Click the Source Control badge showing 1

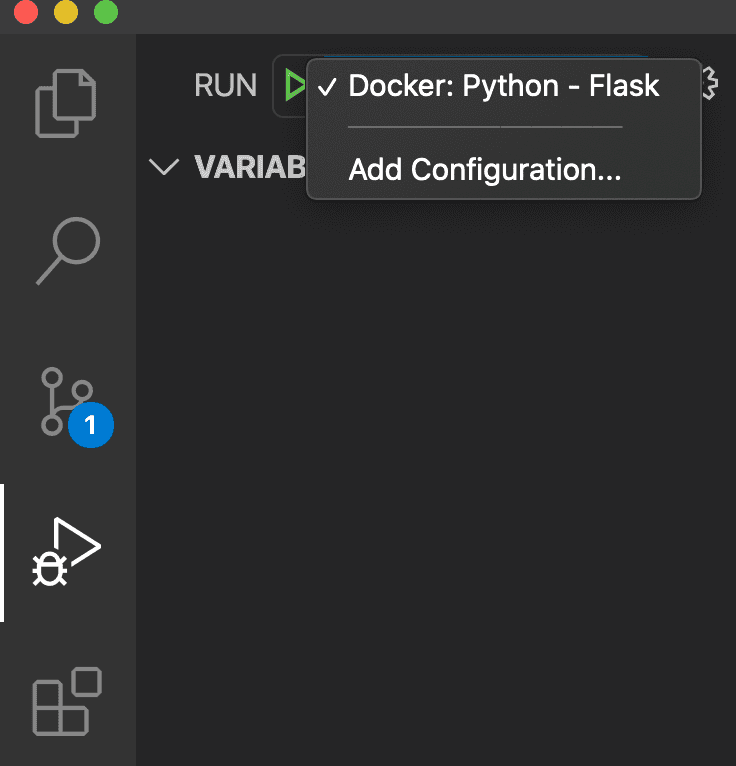point(91,425)
